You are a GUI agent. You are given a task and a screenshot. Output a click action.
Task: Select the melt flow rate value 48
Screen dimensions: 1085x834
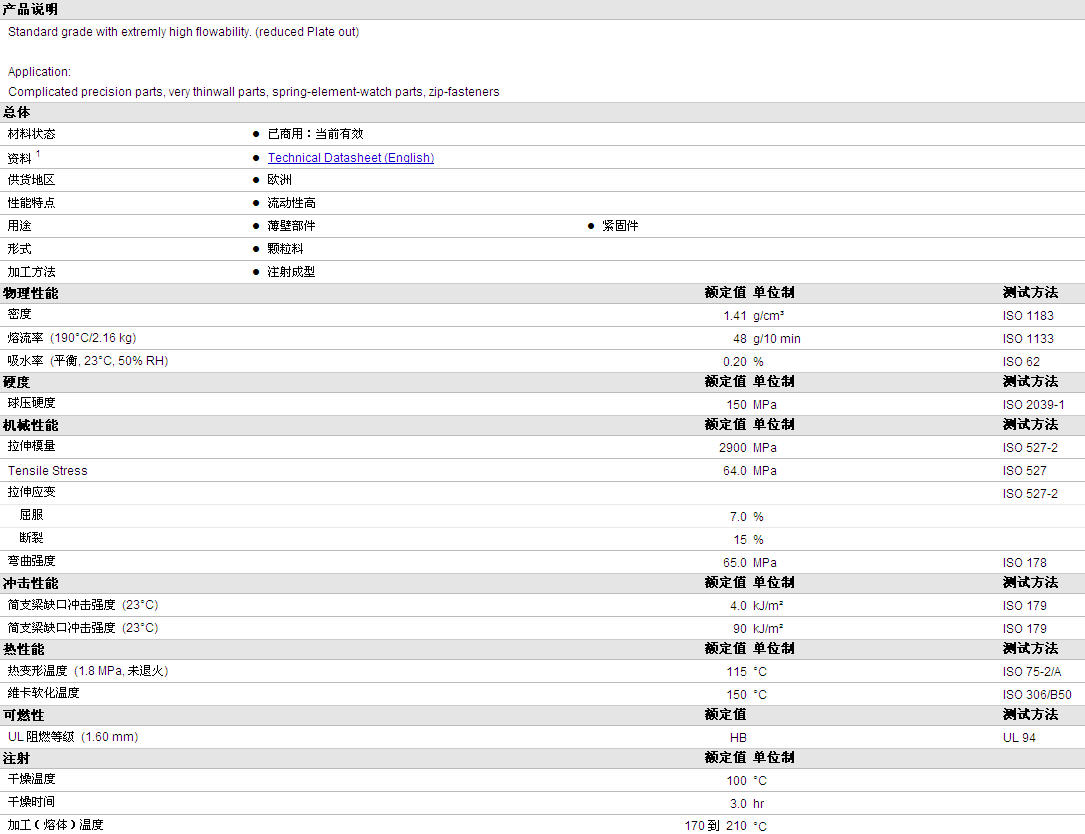[740, 338]
